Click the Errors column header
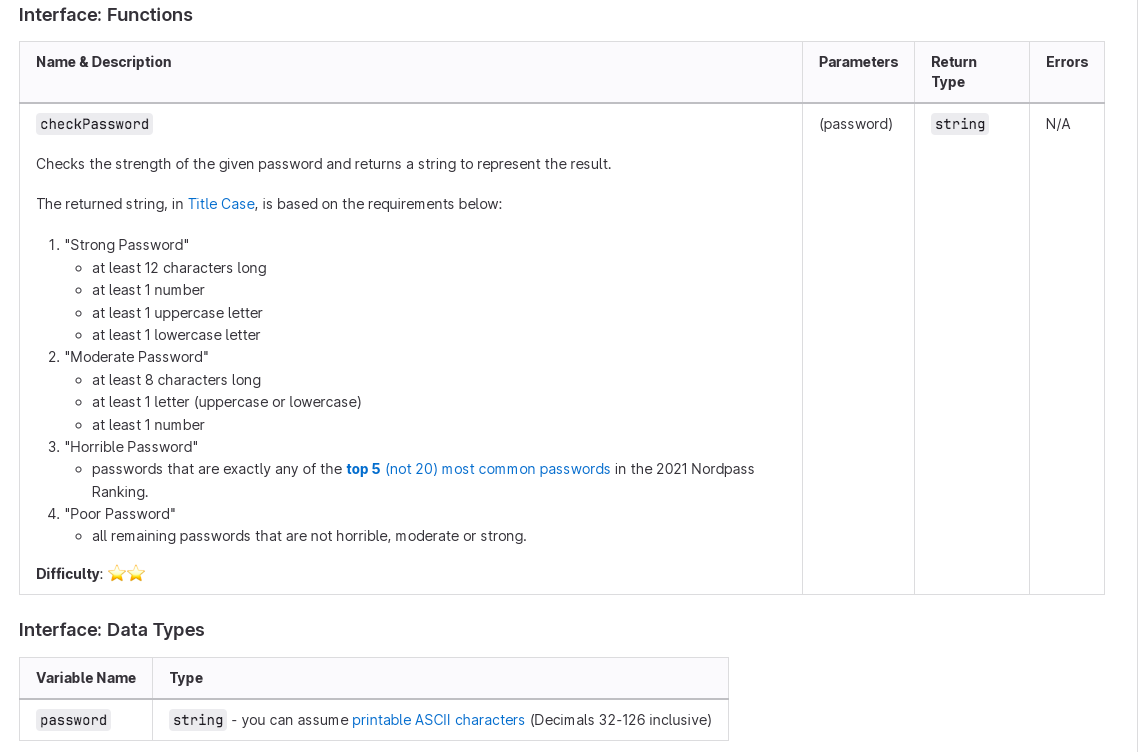The width and height of the screenshot is (1142, 752). 1067,61
